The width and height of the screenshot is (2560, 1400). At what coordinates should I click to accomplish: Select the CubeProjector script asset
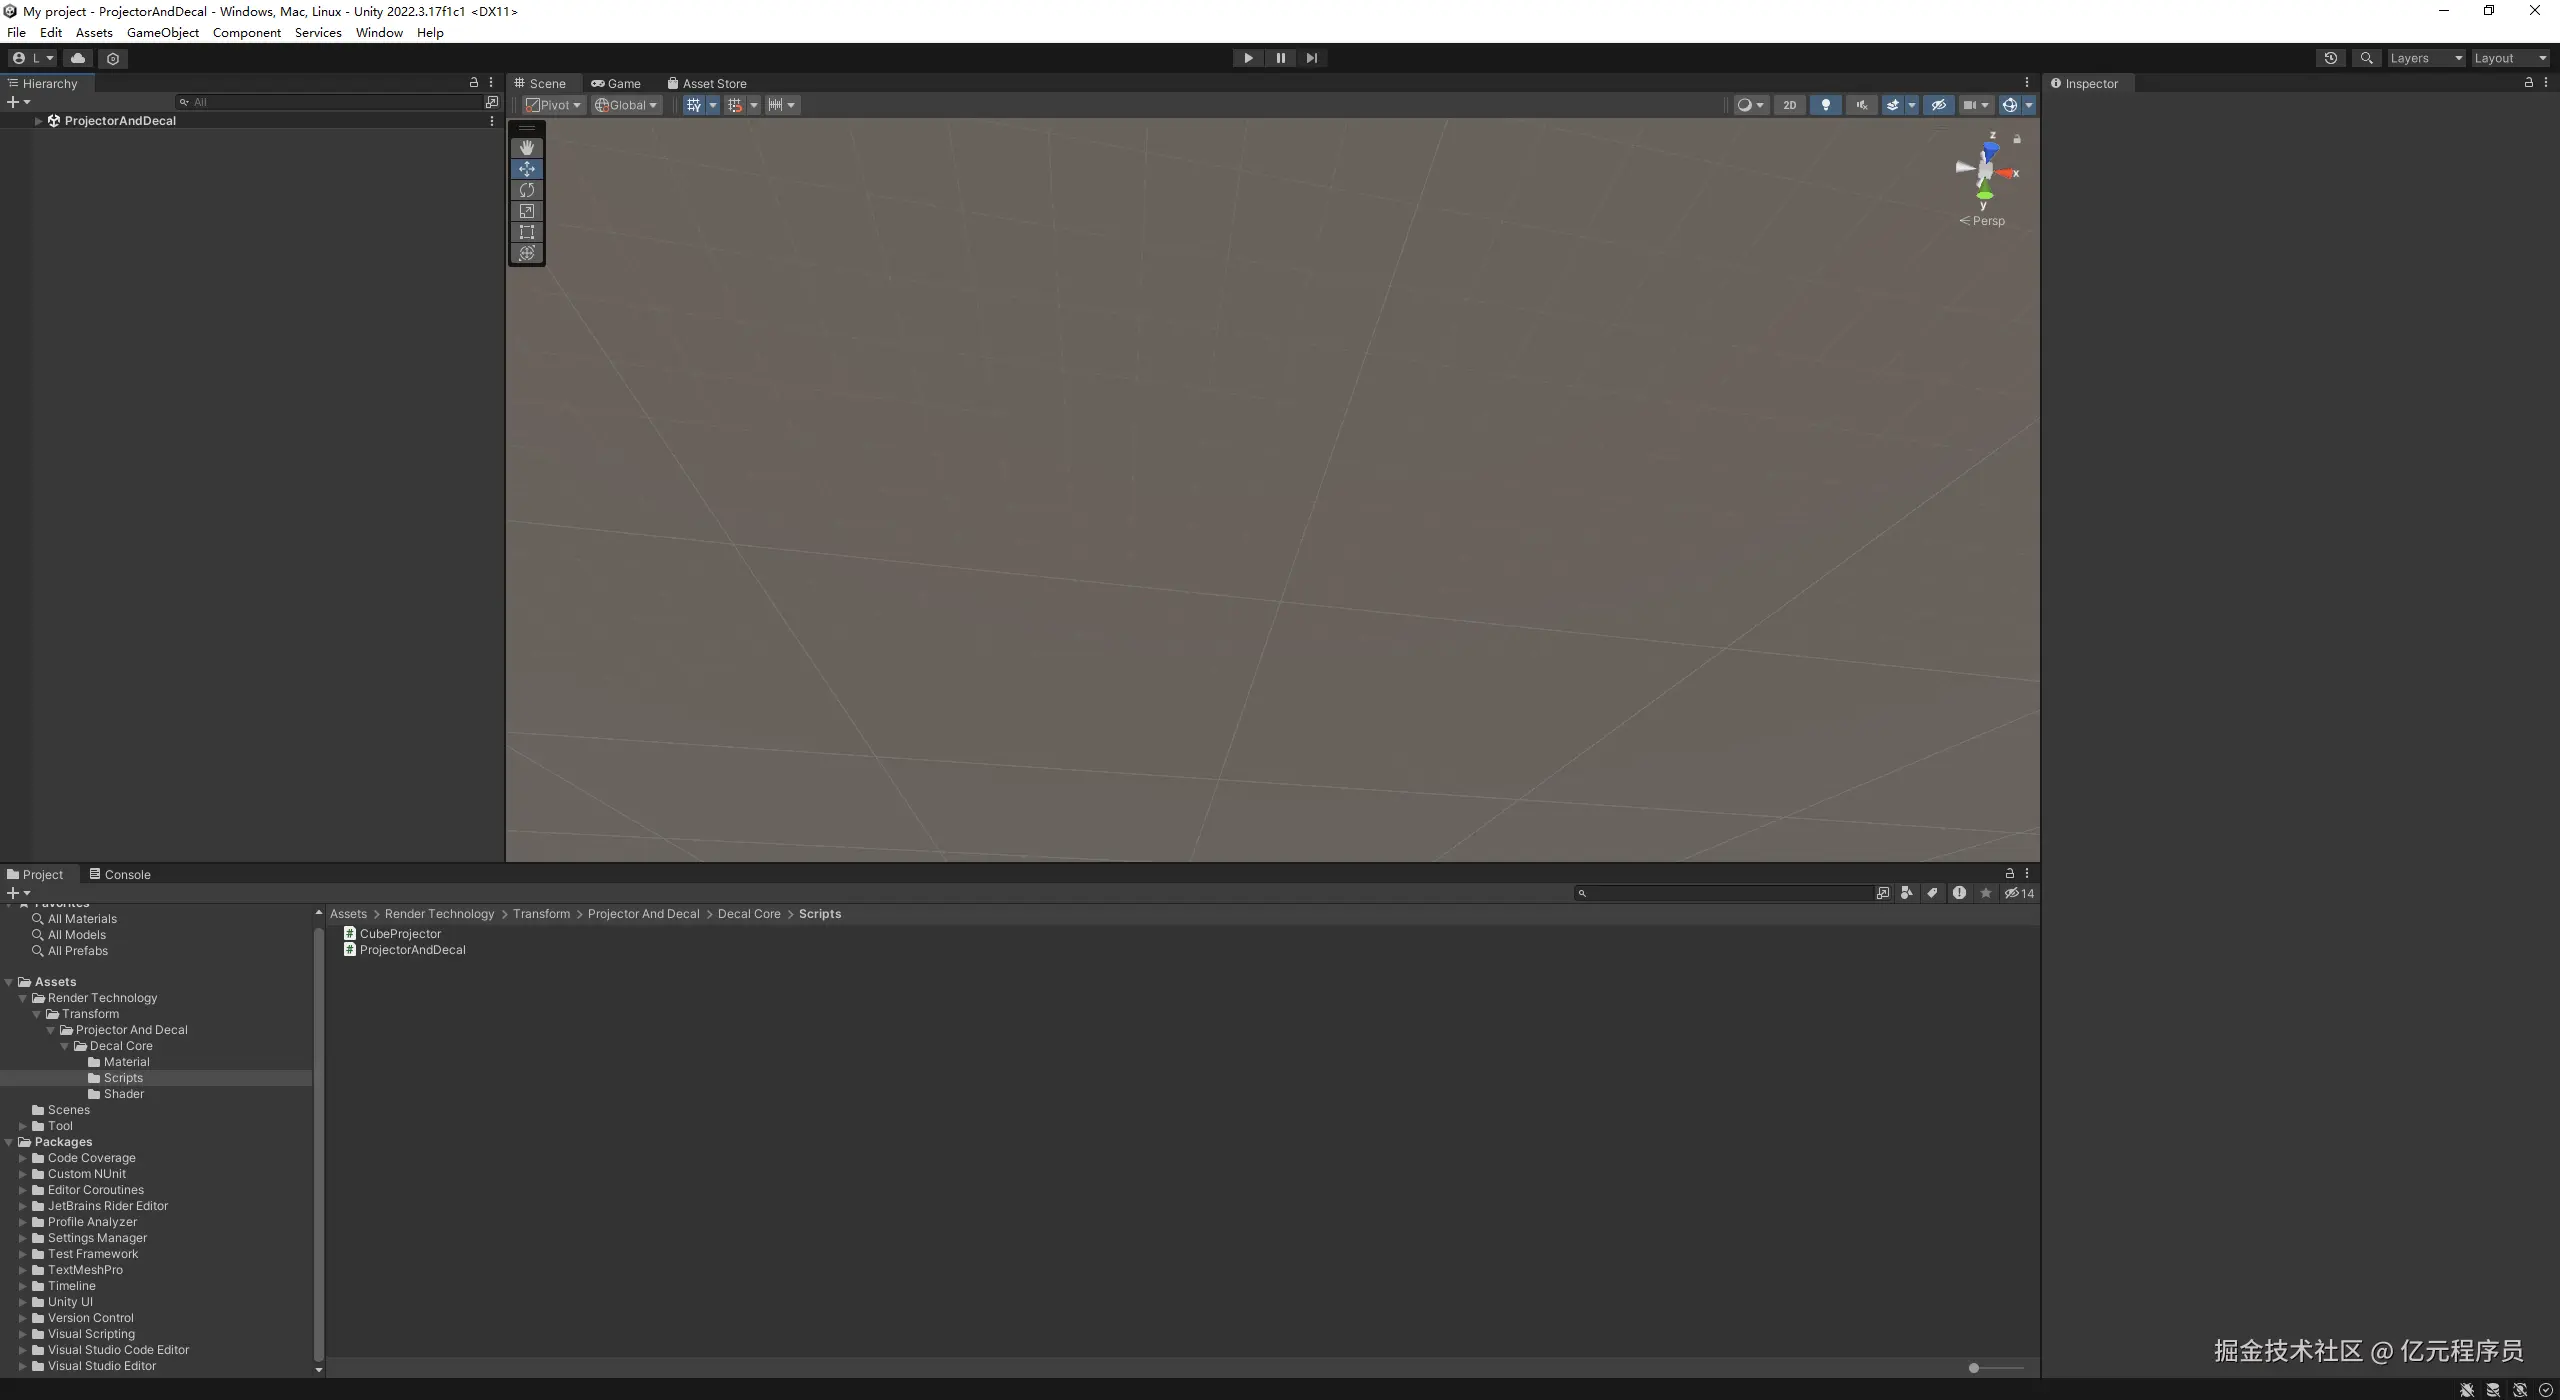tap(400, 934)
